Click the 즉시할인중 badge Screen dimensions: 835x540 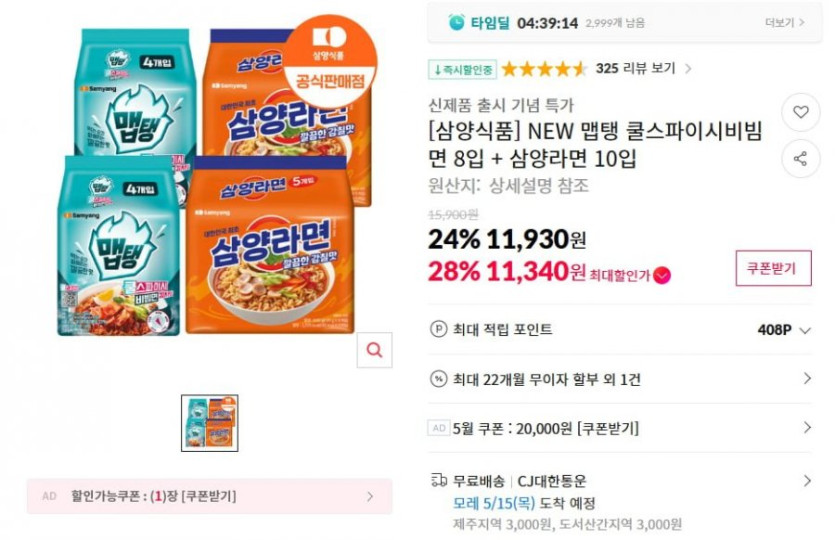[462, 69]
